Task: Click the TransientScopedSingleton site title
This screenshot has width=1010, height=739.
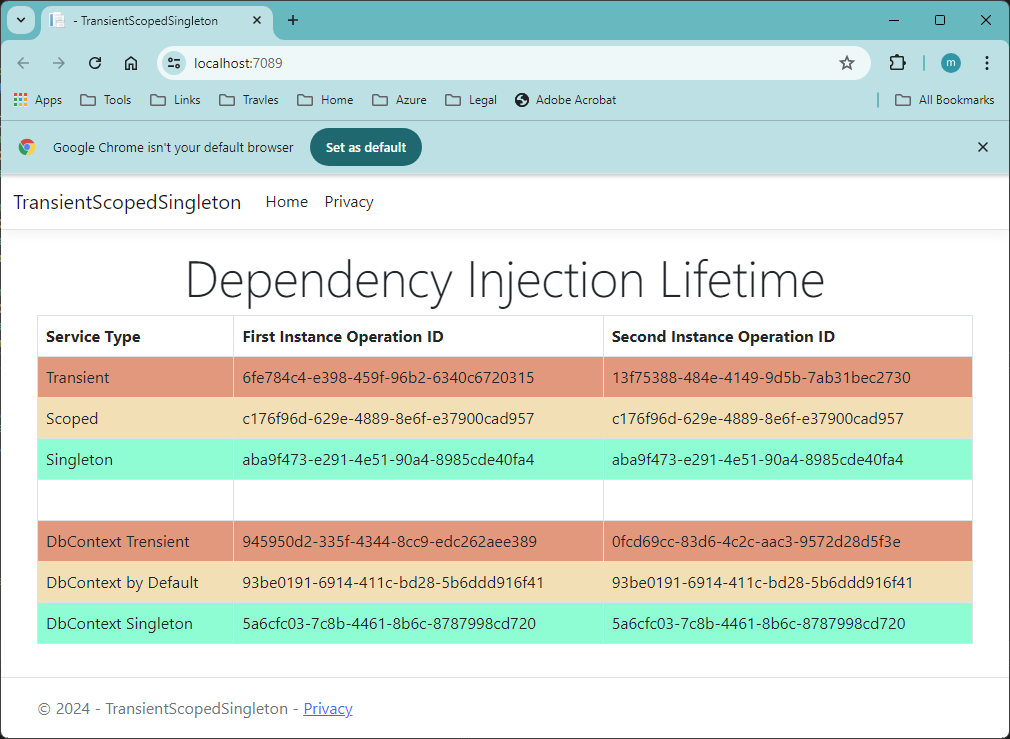Action: [x=127, y=201]
